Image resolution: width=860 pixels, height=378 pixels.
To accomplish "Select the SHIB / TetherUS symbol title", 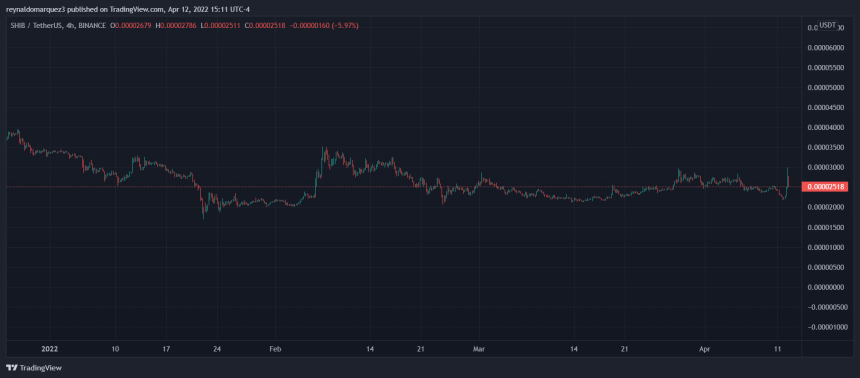I will [x=37, y=26].
